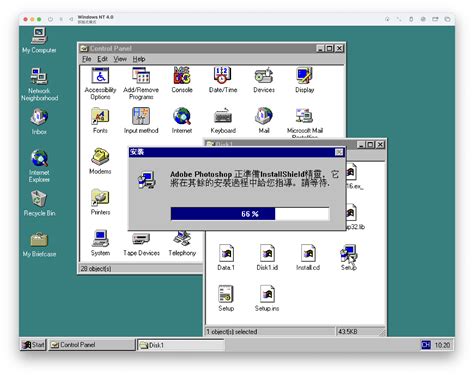The image size is (474, 377).
Task: Click the Disk1.id file icon
Action: pyautogui.click(x=267, y=257)
